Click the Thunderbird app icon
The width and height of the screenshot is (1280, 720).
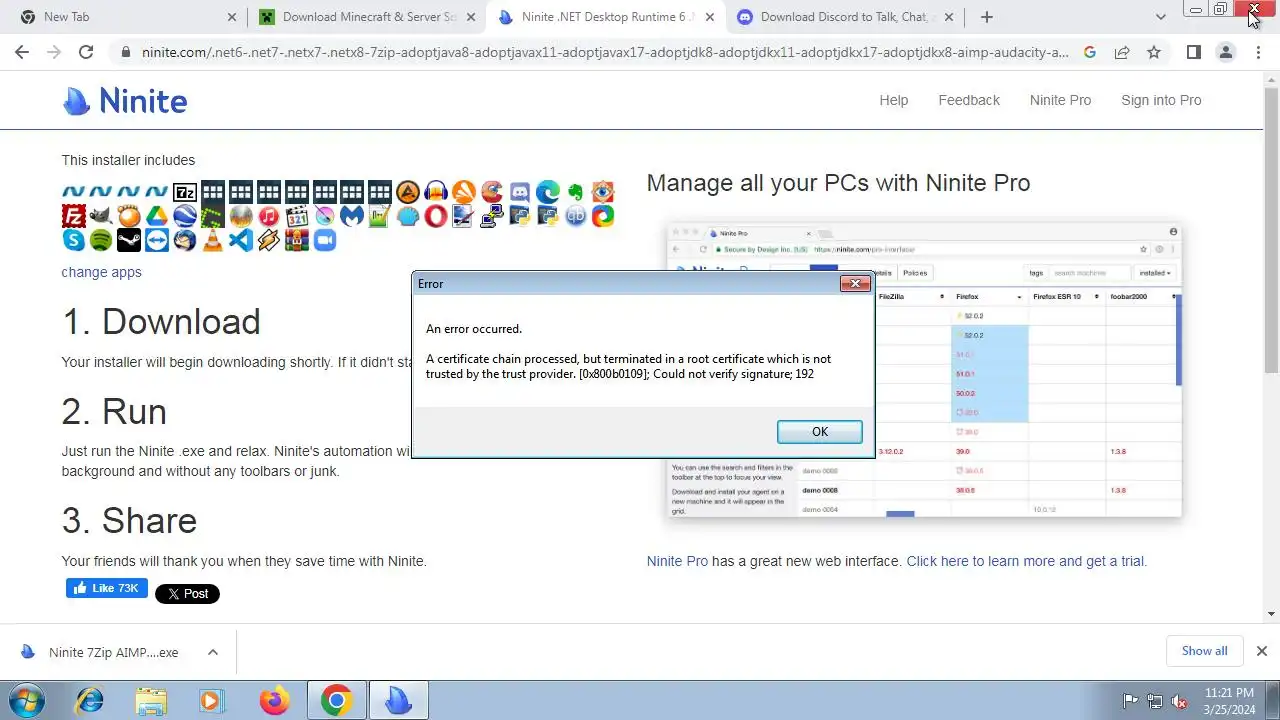[185, 240]
